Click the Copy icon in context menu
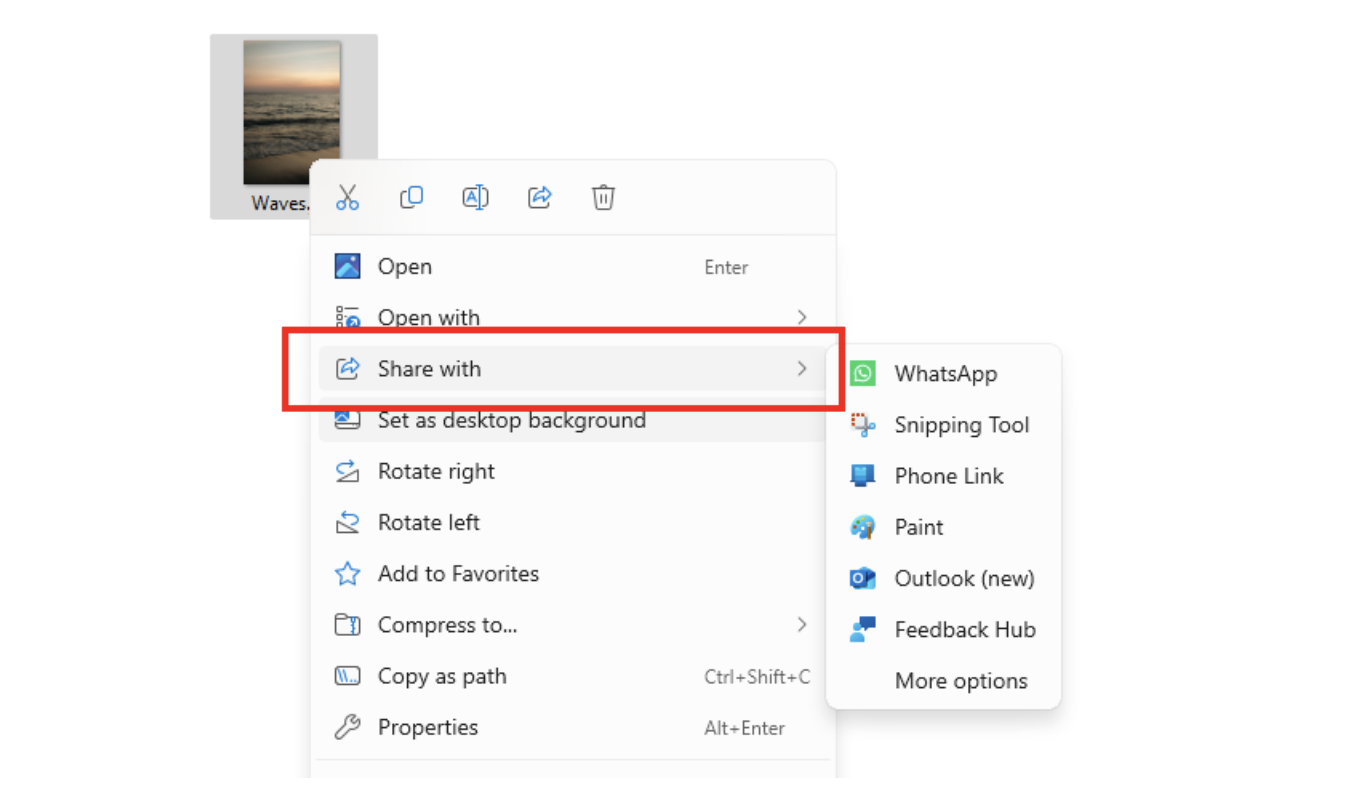Screen dimensions: 1356x800 click(x=411, y=197)
